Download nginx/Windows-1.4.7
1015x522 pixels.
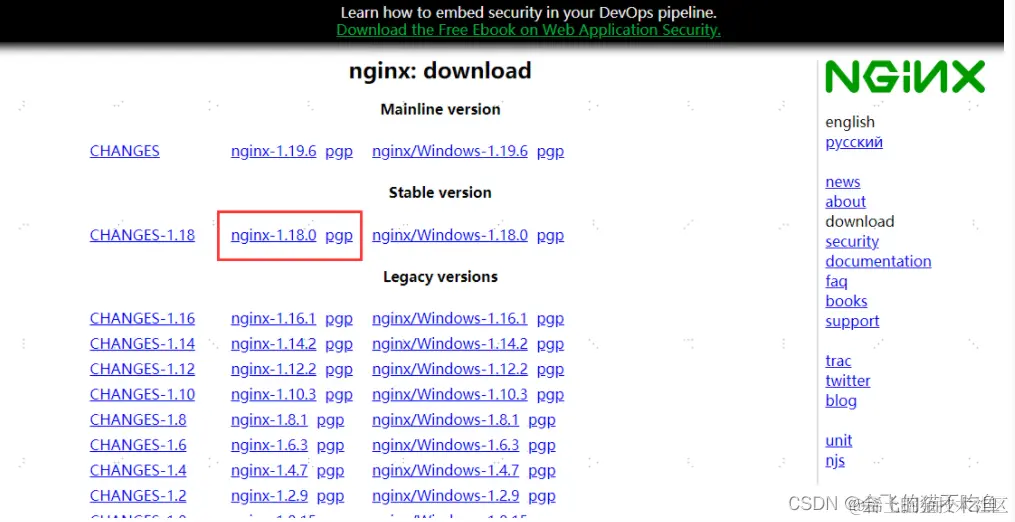(x=445, y=470)
